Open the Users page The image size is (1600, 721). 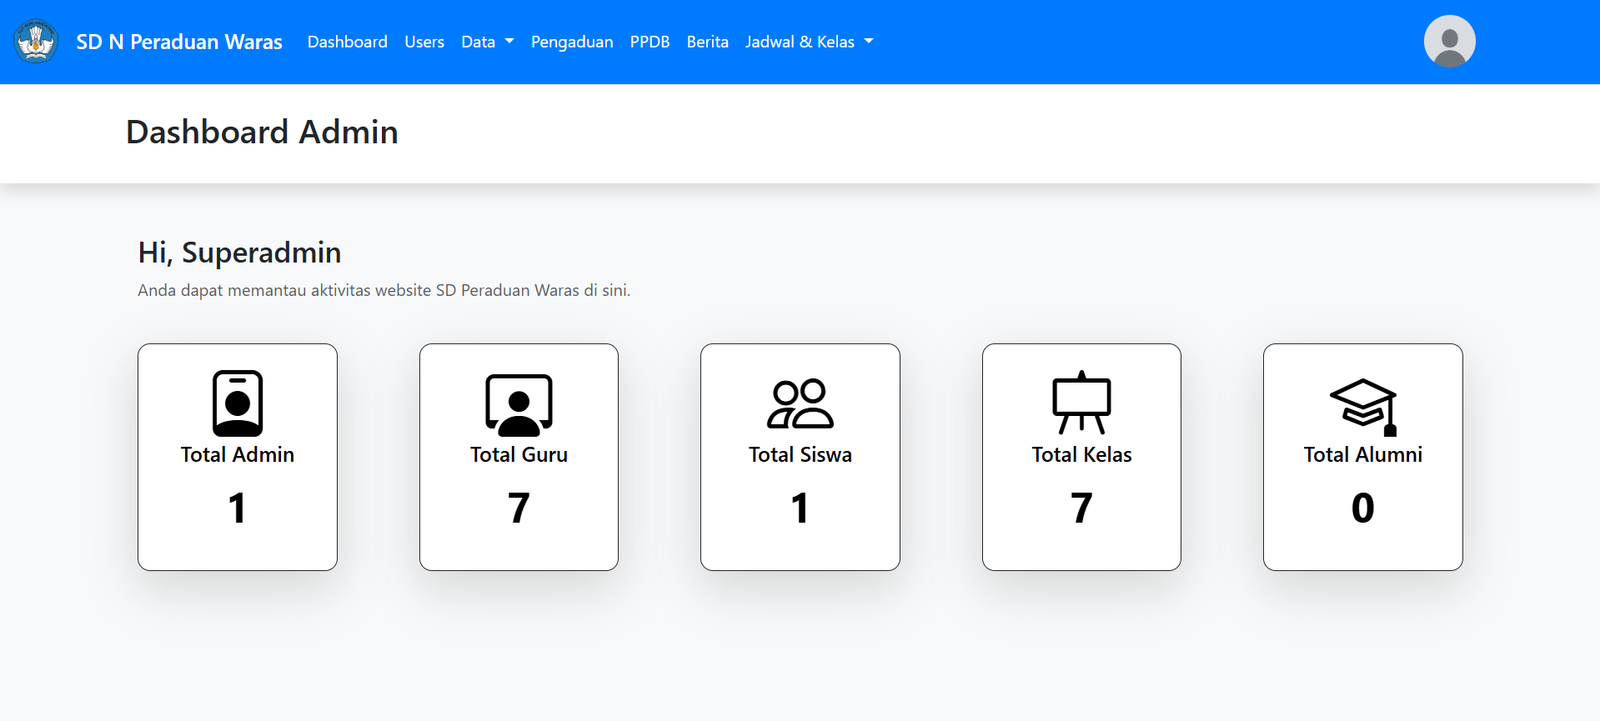[x=424, y=42]
